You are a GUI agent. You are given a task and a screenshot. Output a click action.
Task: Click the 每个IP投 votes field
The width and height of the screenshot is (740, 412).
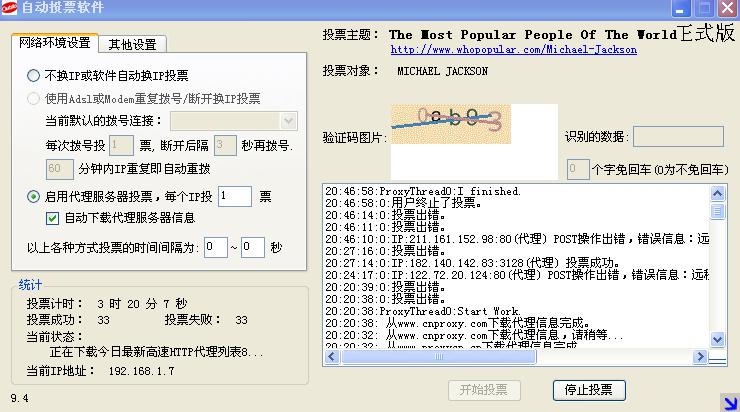(235, 196)
